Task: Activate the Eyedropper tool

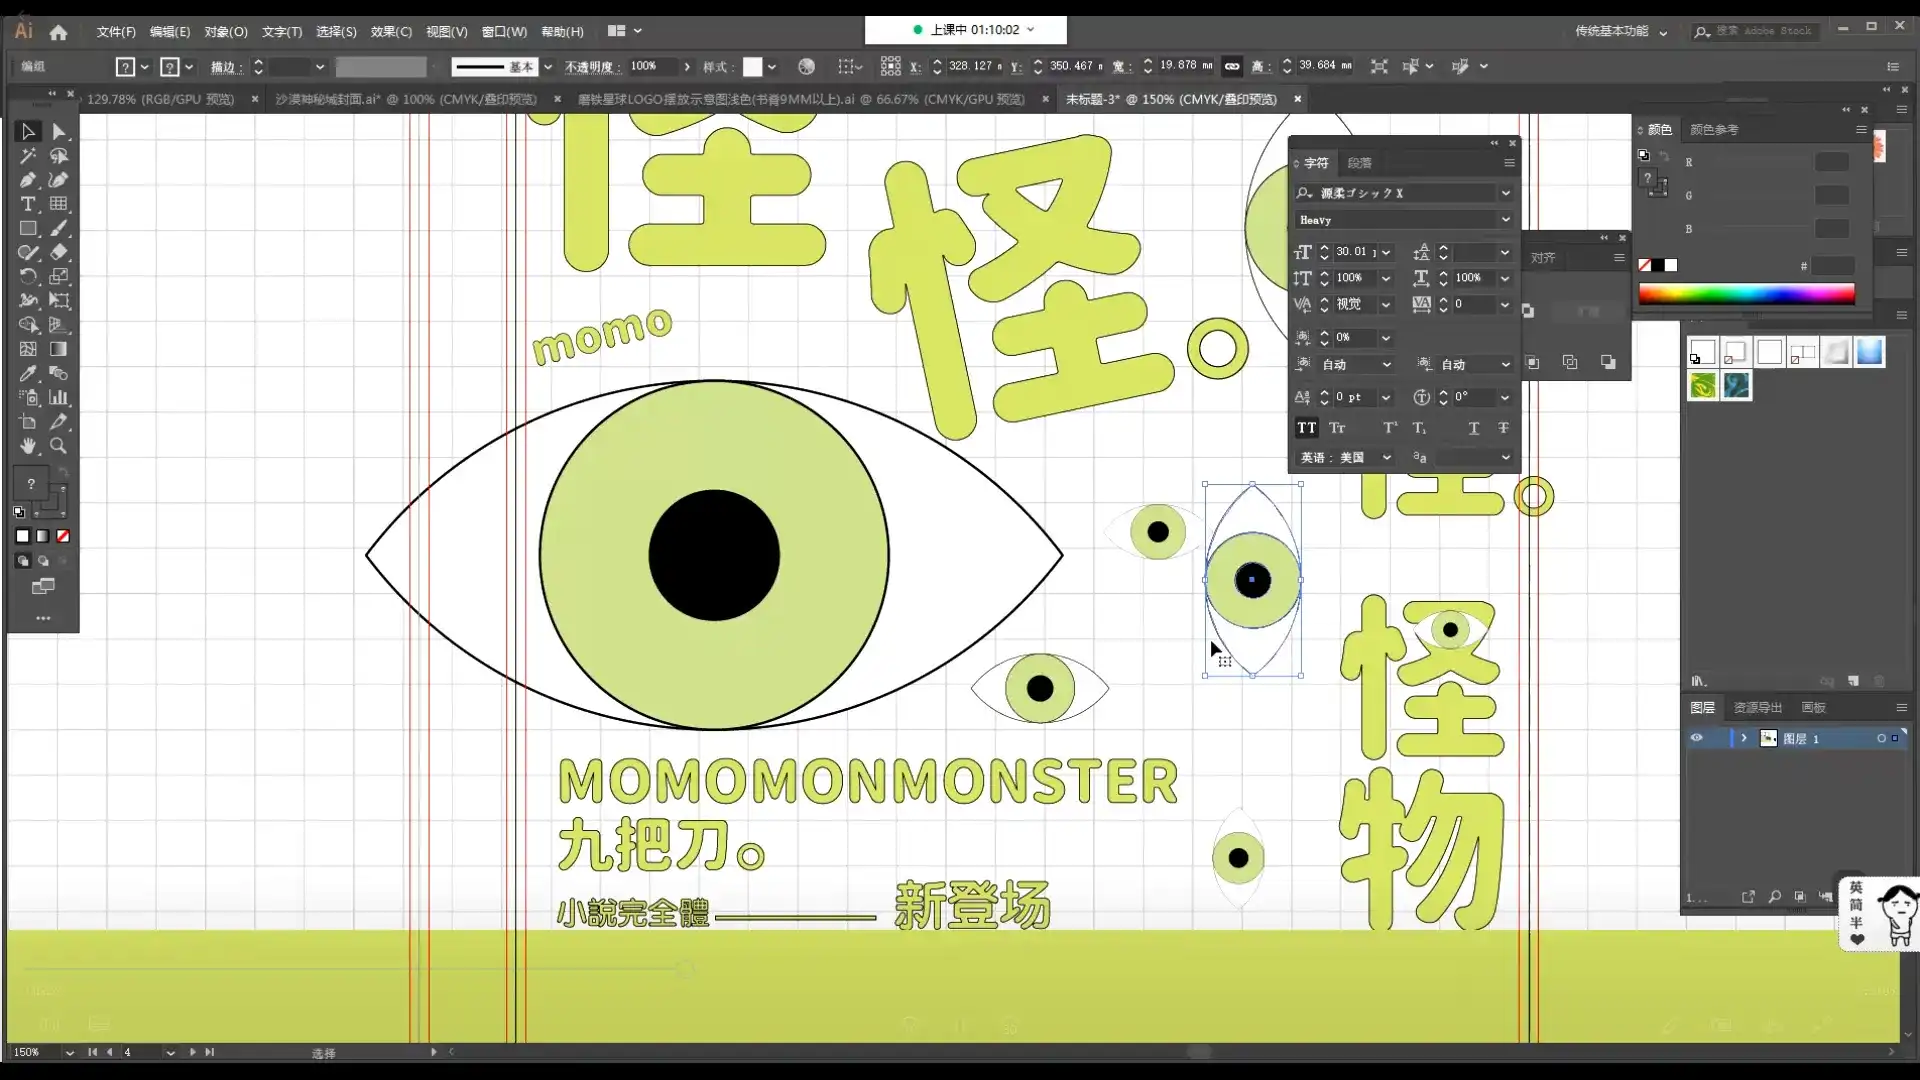Action: click(28, 373)
